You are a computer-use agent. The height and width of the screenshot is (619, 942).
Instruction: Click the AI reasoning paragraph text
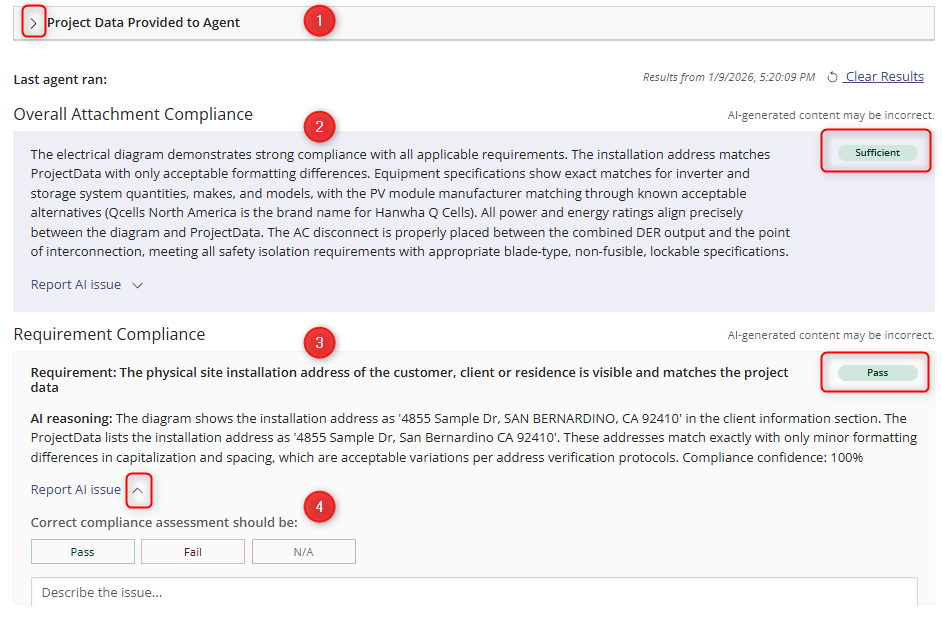(470, 437)
